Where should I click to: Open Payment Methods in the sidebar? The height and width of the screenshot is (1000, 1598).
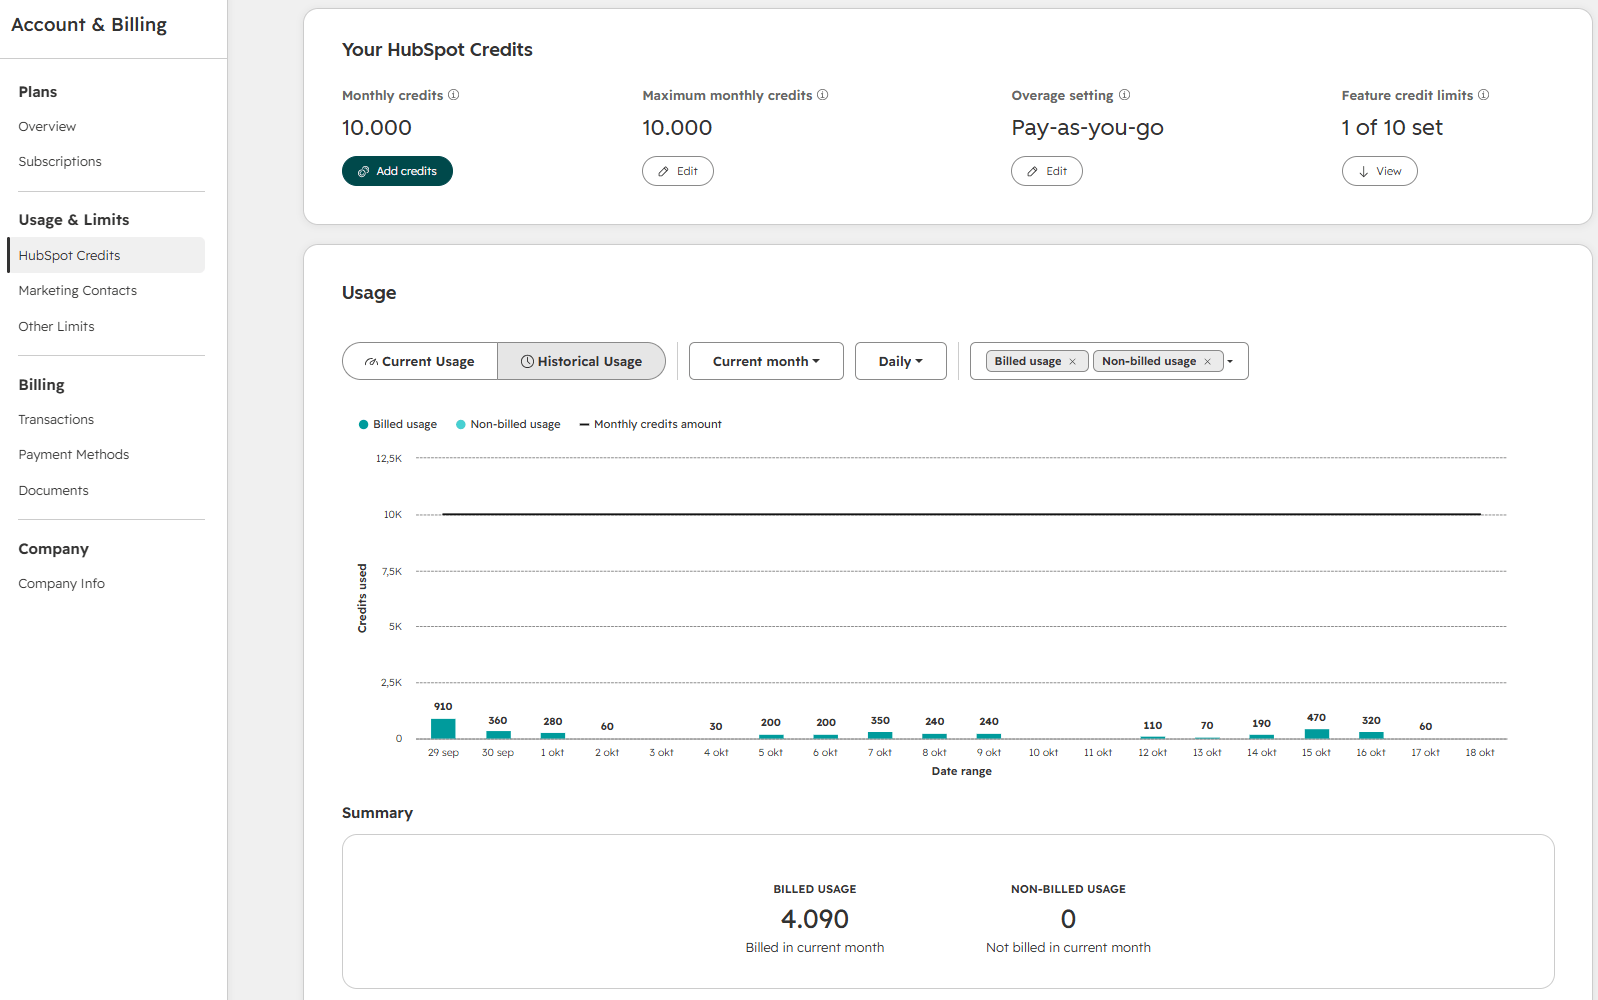pos(74,455)
